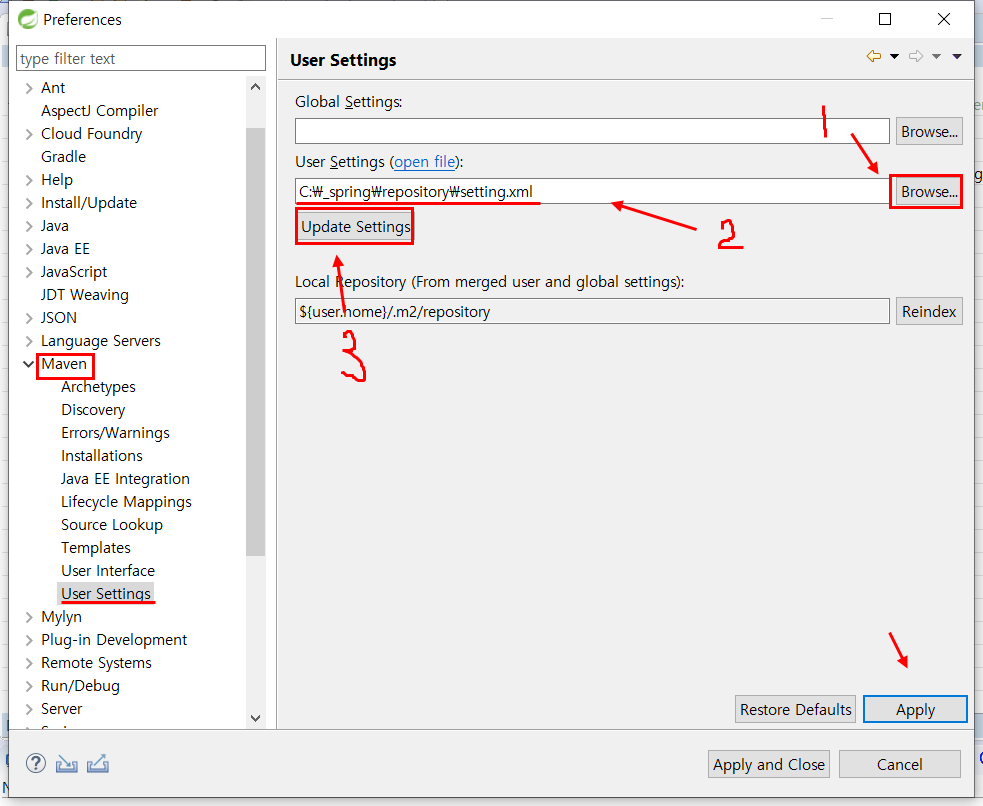The image size is (983, 806).
Task: Click the Apply button
Action: coord(915,709)
